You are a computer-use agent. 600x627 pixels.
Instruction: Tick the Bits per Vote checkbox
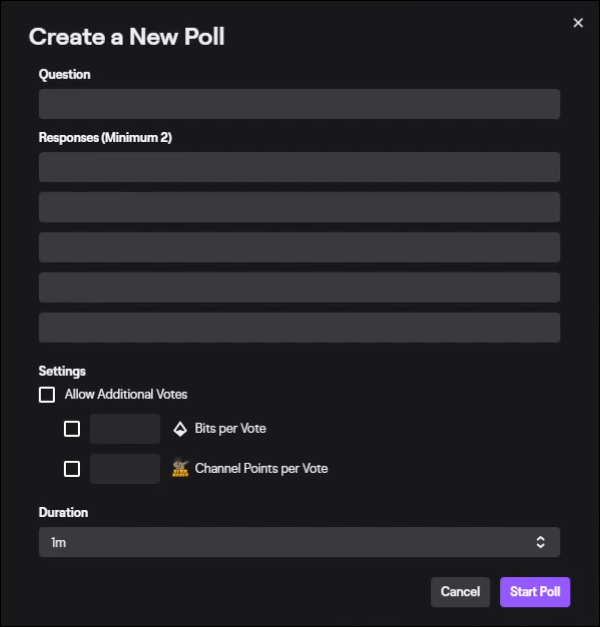(x=72, y=429)
